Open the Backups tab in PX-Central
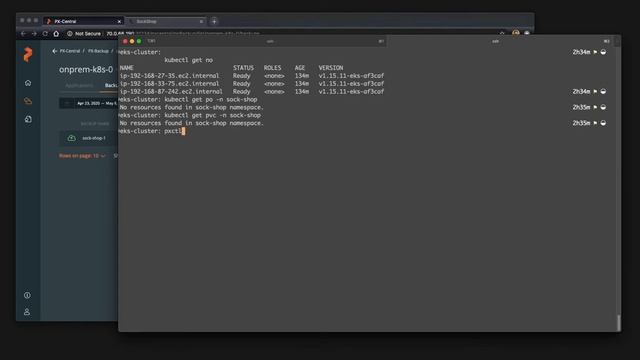 [111, 85]
